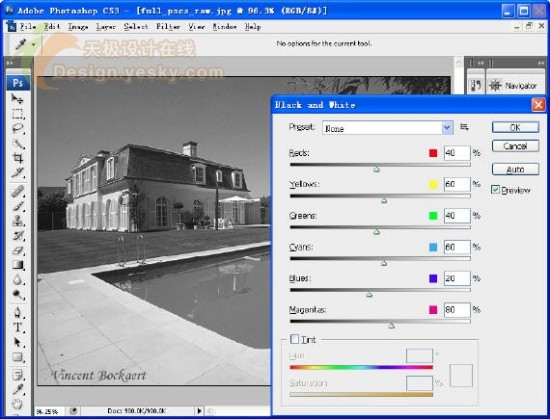Expand the Preset dropdown list
The height and width of the screenshot is (419, 550).
(447, 128)
